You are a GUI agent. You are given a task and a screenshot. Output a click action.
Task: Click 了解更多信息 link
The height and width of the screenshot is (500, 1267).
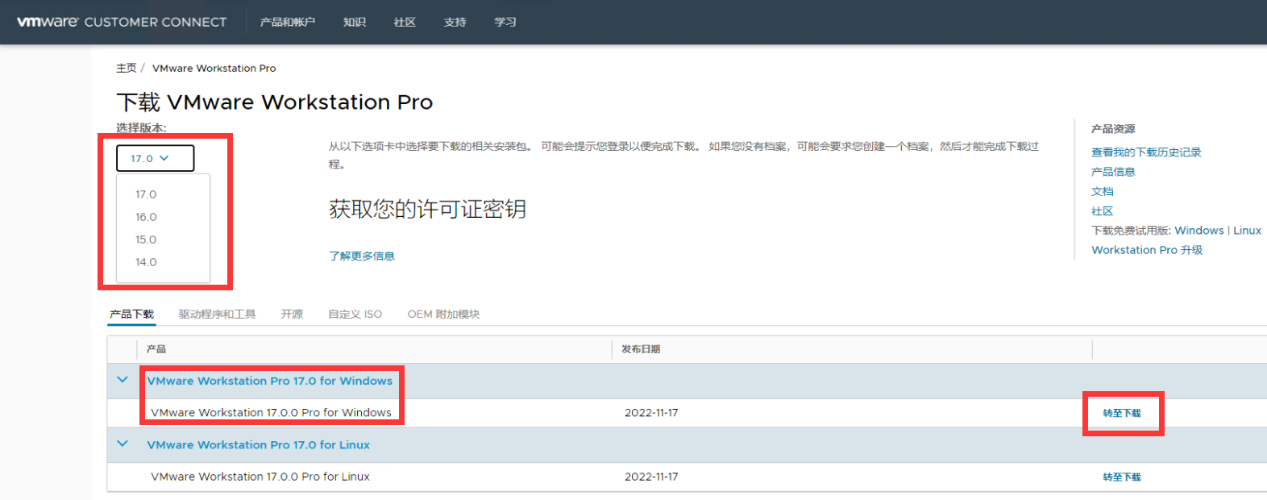tap(362, 256)
